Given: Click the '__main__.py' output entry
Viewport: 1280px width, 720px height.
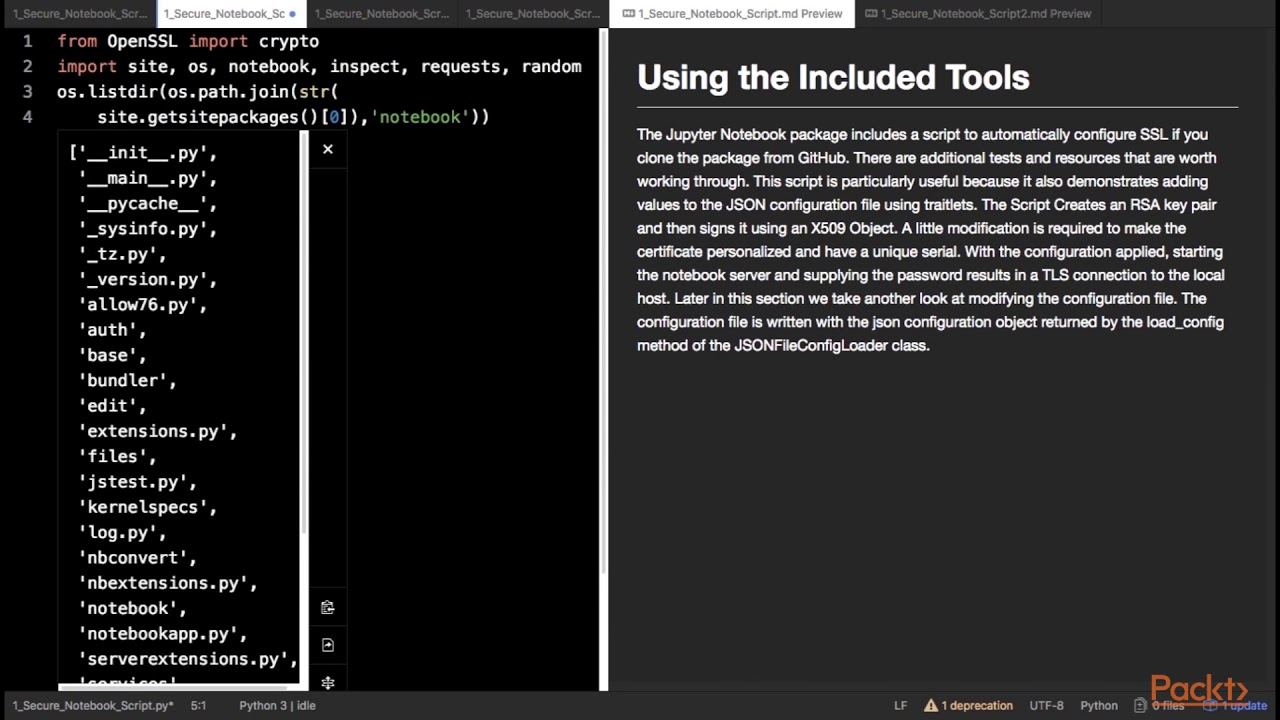Looking at the screenshot, I should (148, 178).
